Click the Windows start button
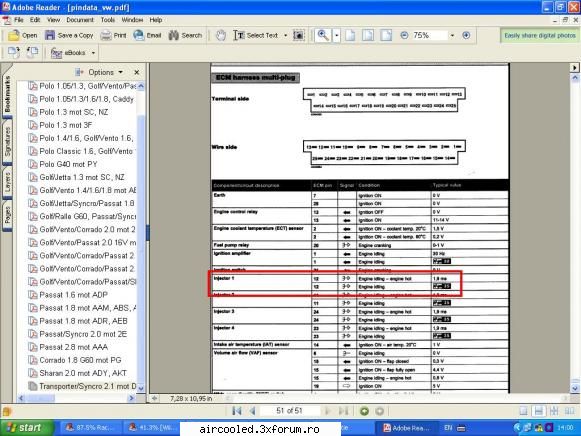 tap(26, 428)
